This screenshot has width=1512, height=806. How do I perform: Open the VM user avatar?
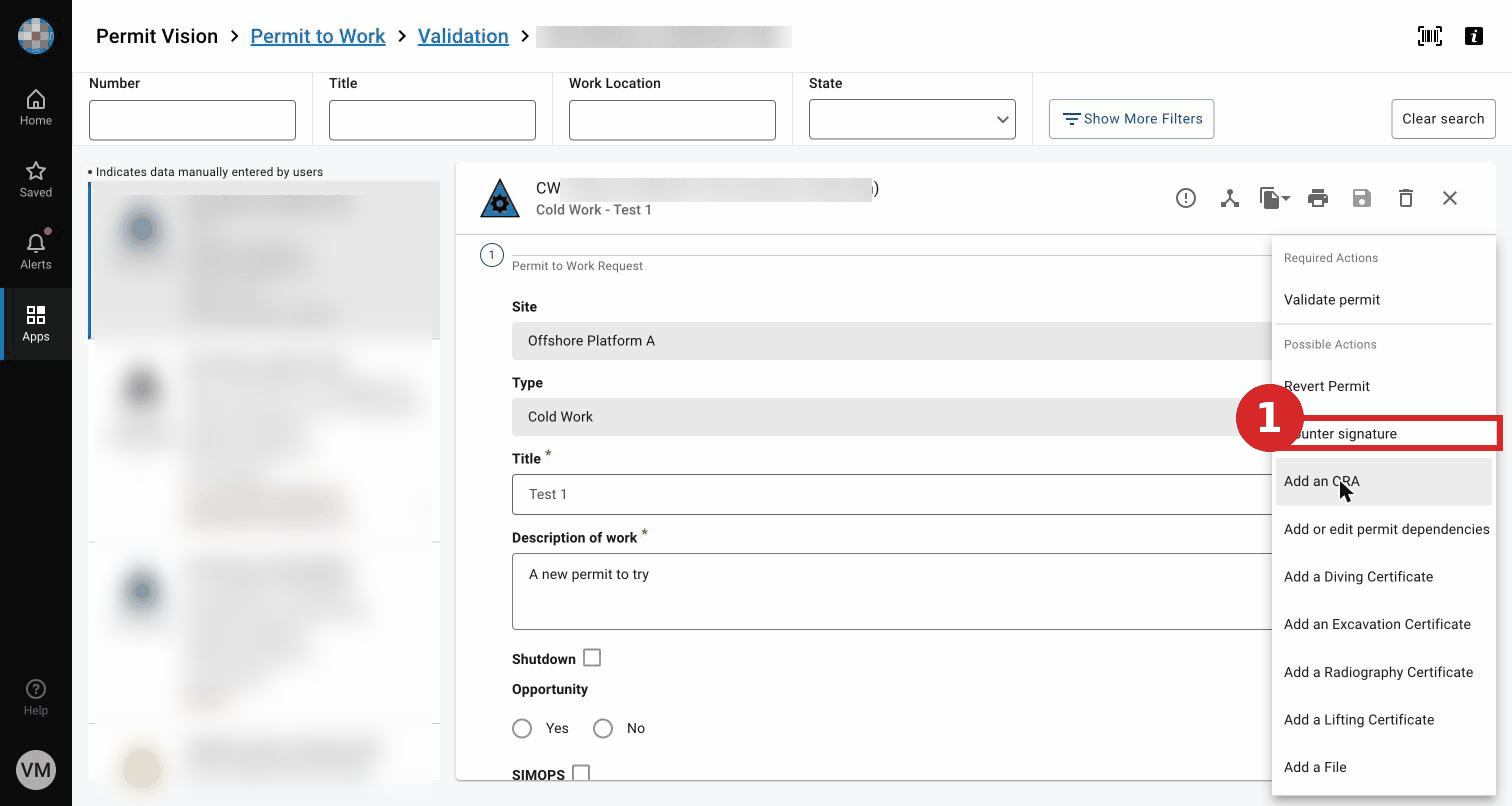[36, 770]
